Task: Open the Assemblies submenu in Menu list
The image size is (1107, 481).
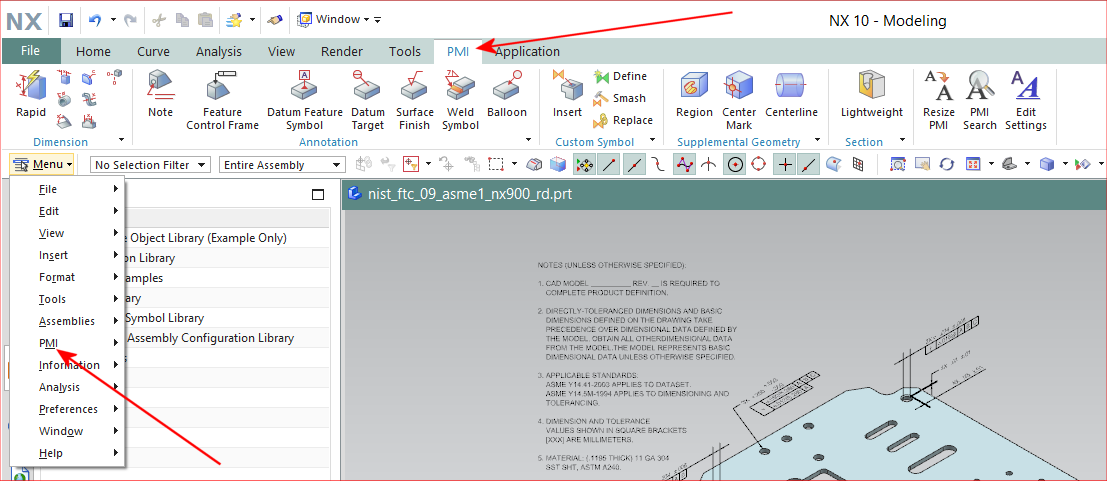Action: [68, 321]
